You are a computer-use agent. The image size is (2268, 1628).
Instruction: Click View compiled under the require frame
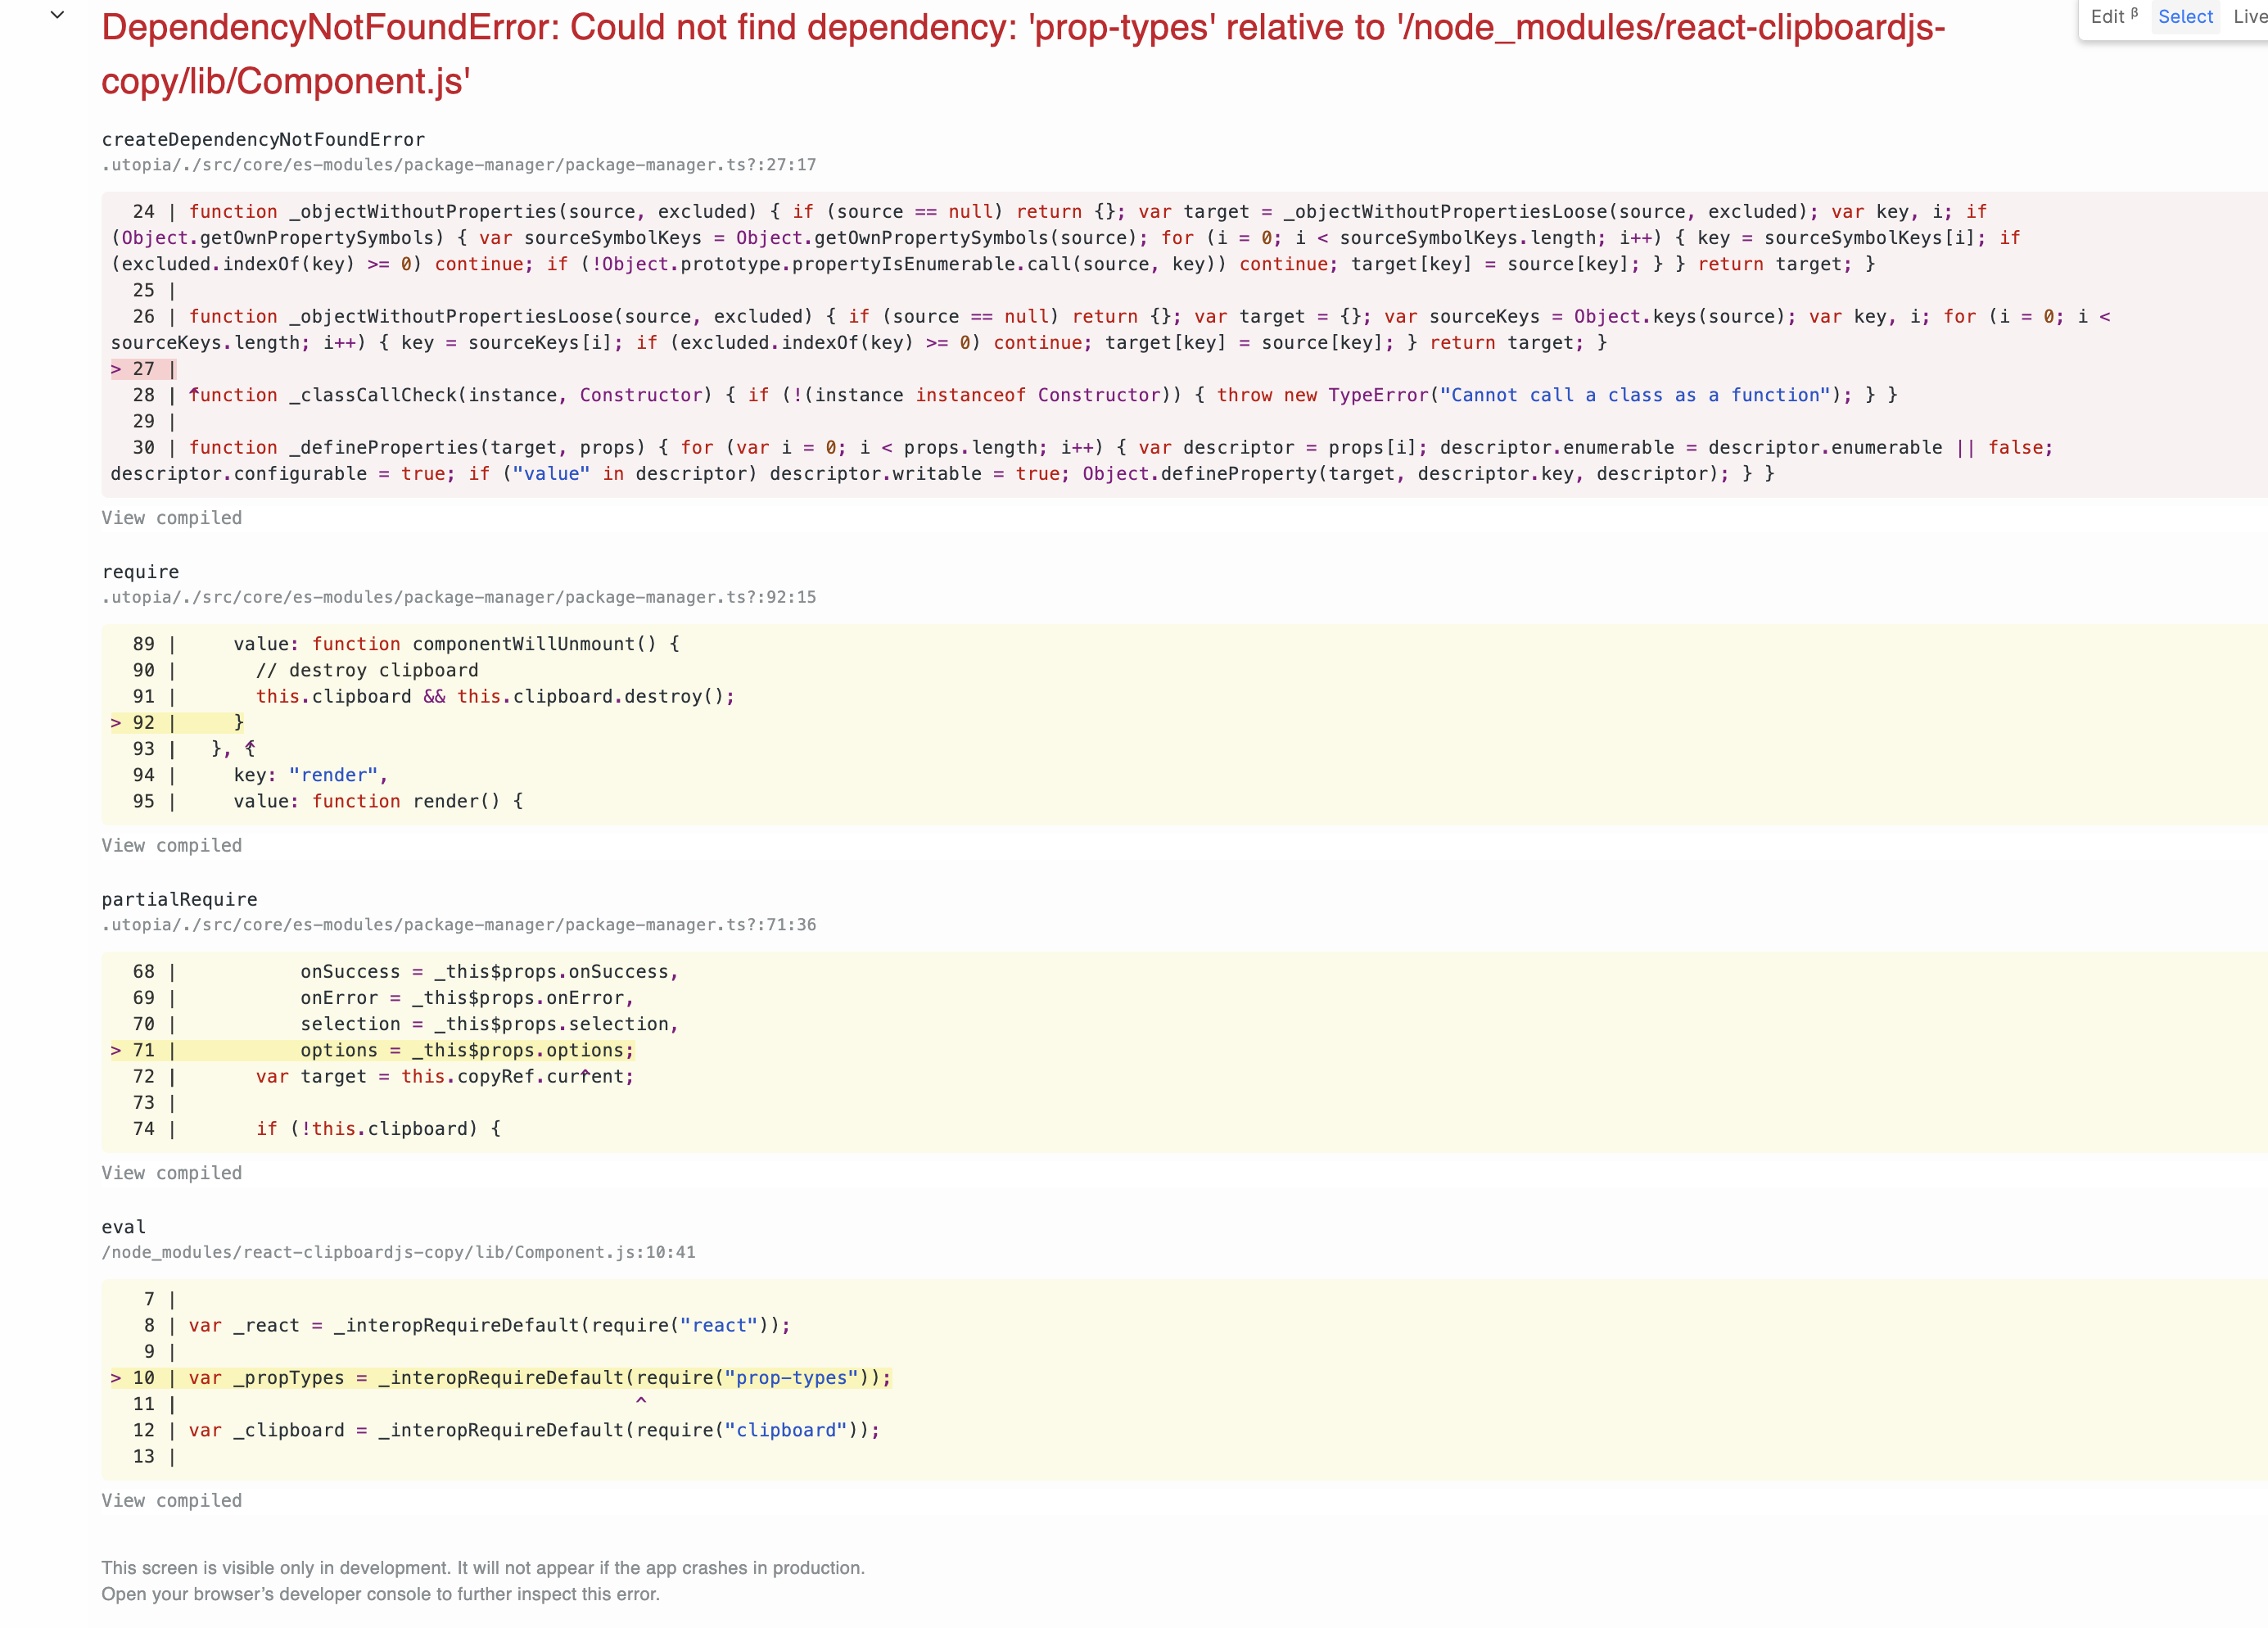coord(171,845)
